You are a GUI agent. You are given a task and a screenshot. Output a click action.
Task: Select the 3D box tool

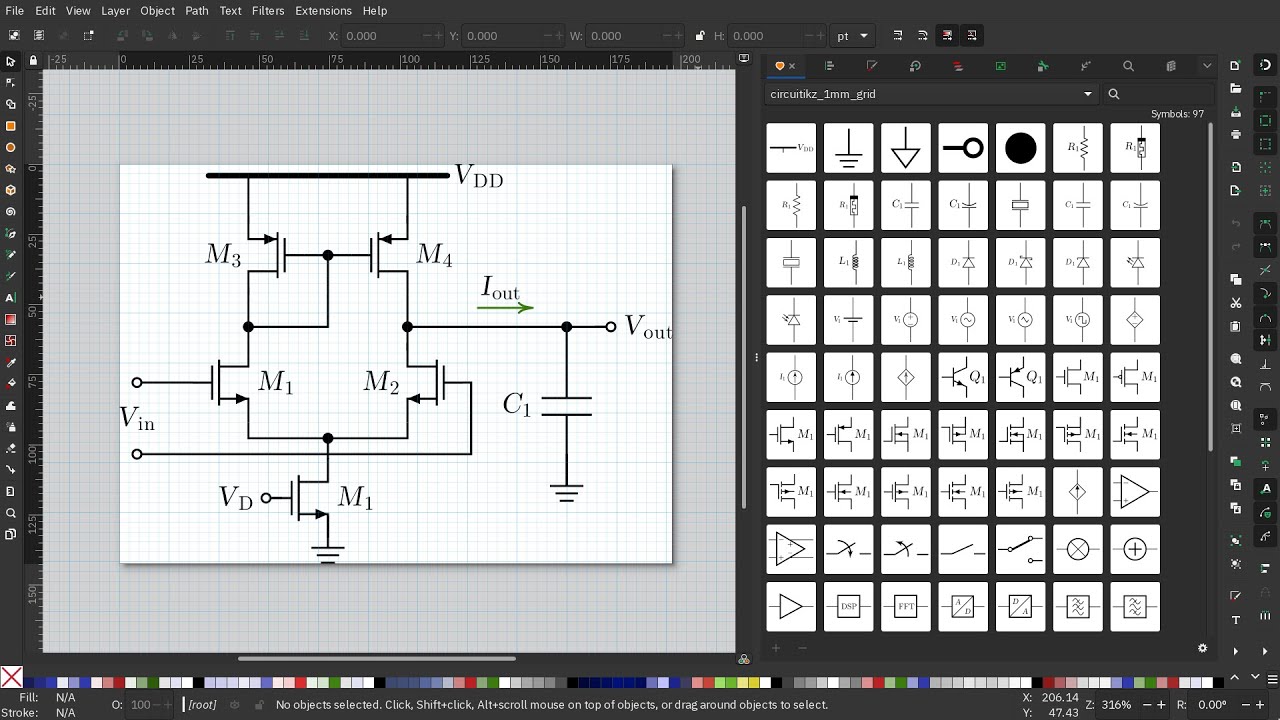pos(11,190)
